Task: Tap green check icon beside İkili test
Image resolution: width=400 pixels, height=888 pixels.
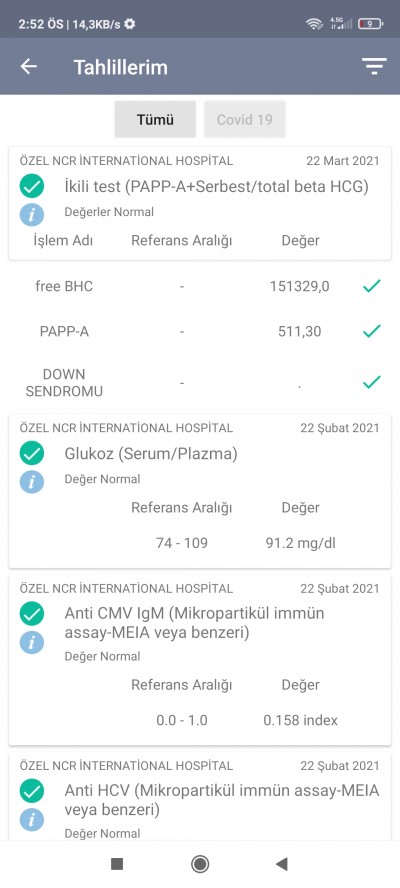Action: pyautogui.click(x=32, y=186)
